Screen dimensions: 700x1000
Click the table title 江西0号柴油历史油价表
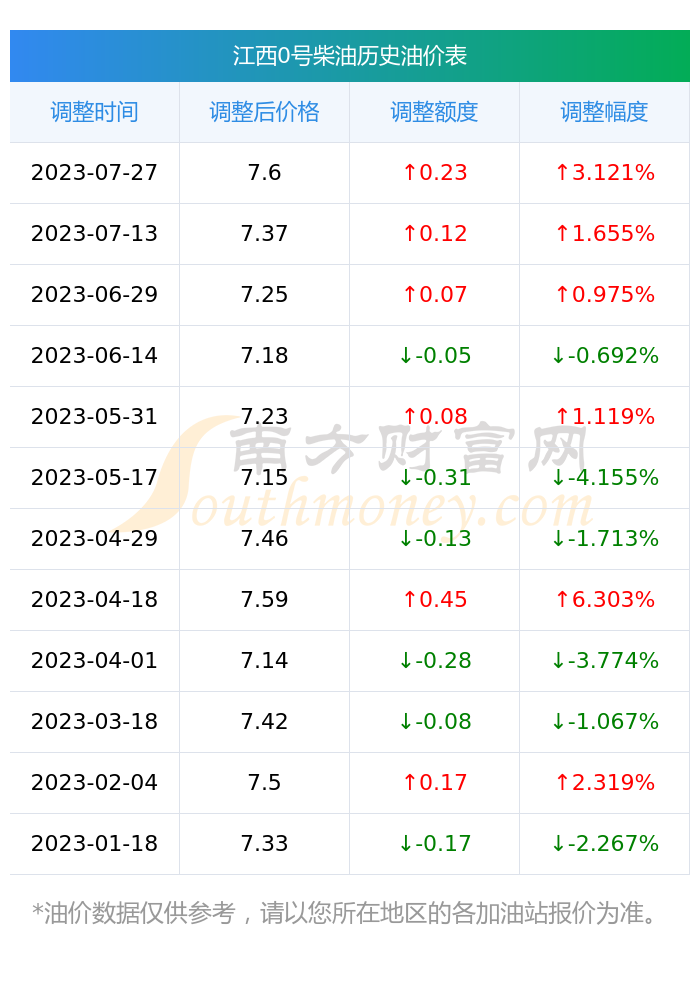point(349,56)
